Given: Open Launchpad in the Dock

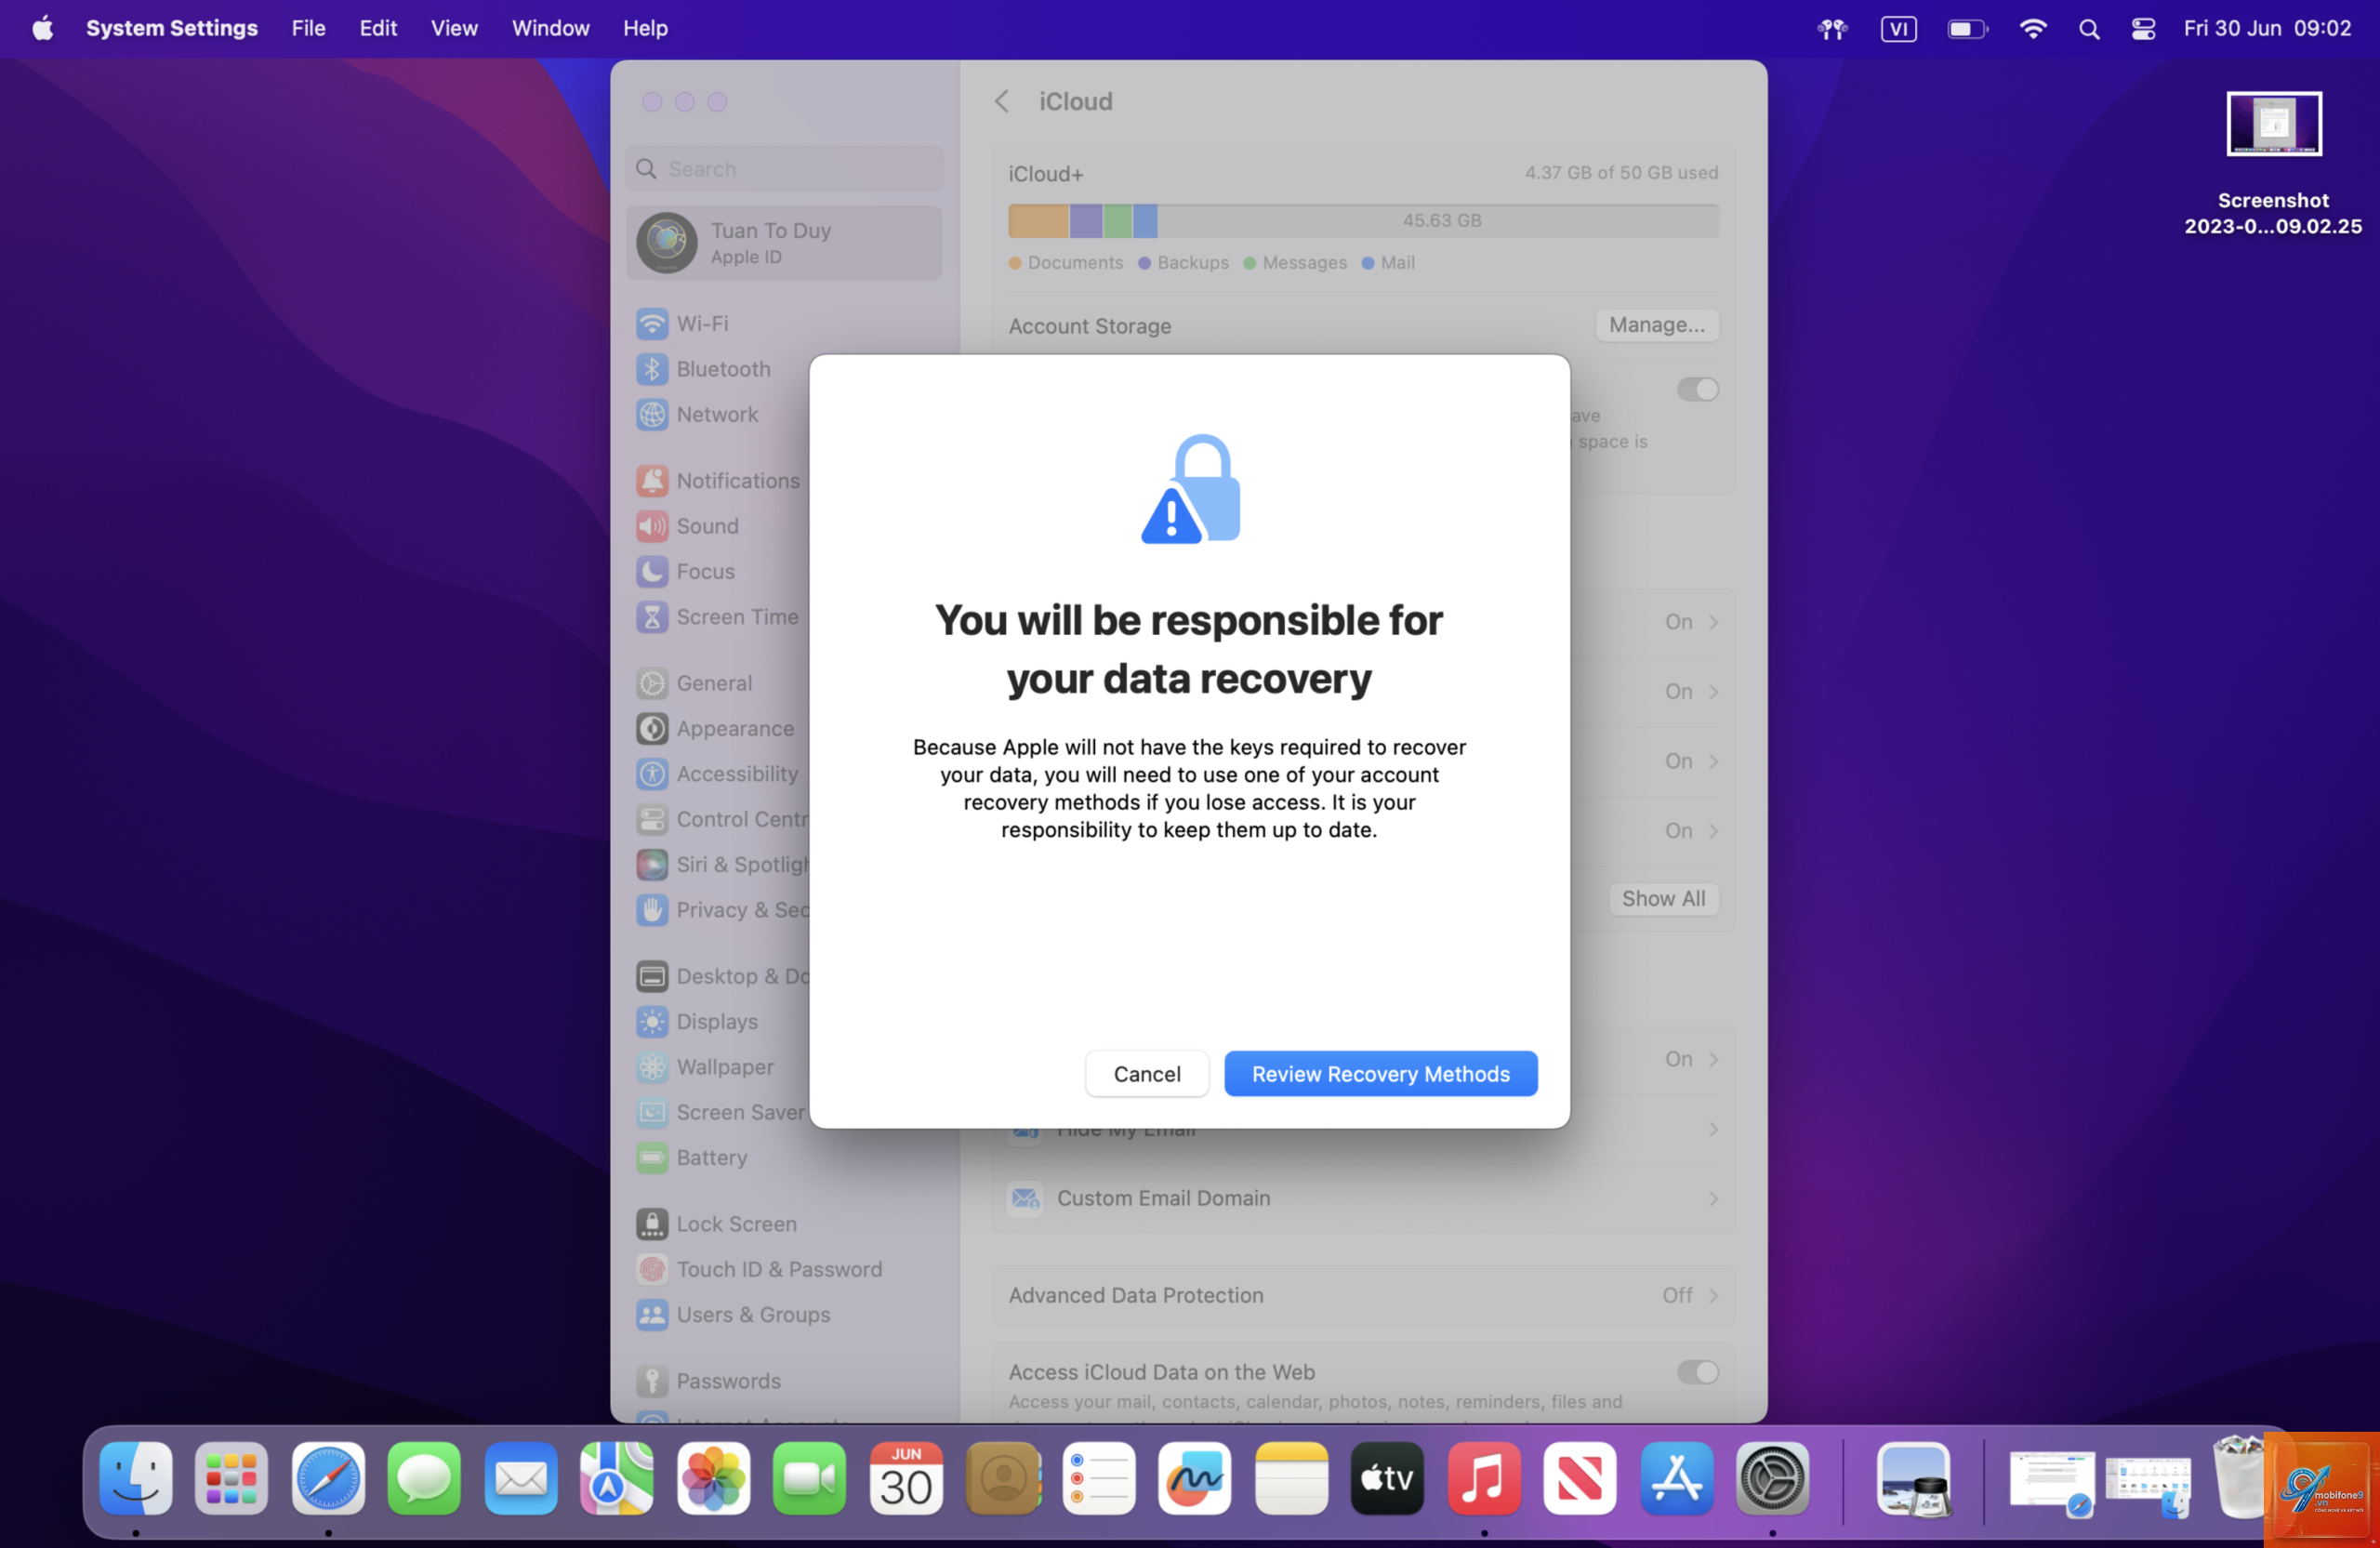Looking at the screenshot, I should coord(232,1478).
